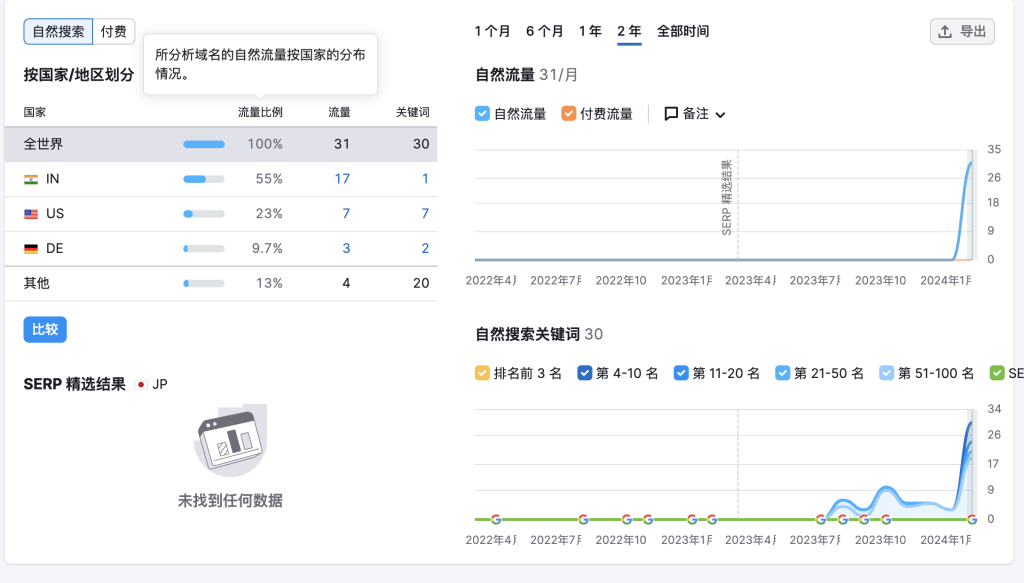Click the blue 比较 button
Screen dimensions: 1024x583
45,330
